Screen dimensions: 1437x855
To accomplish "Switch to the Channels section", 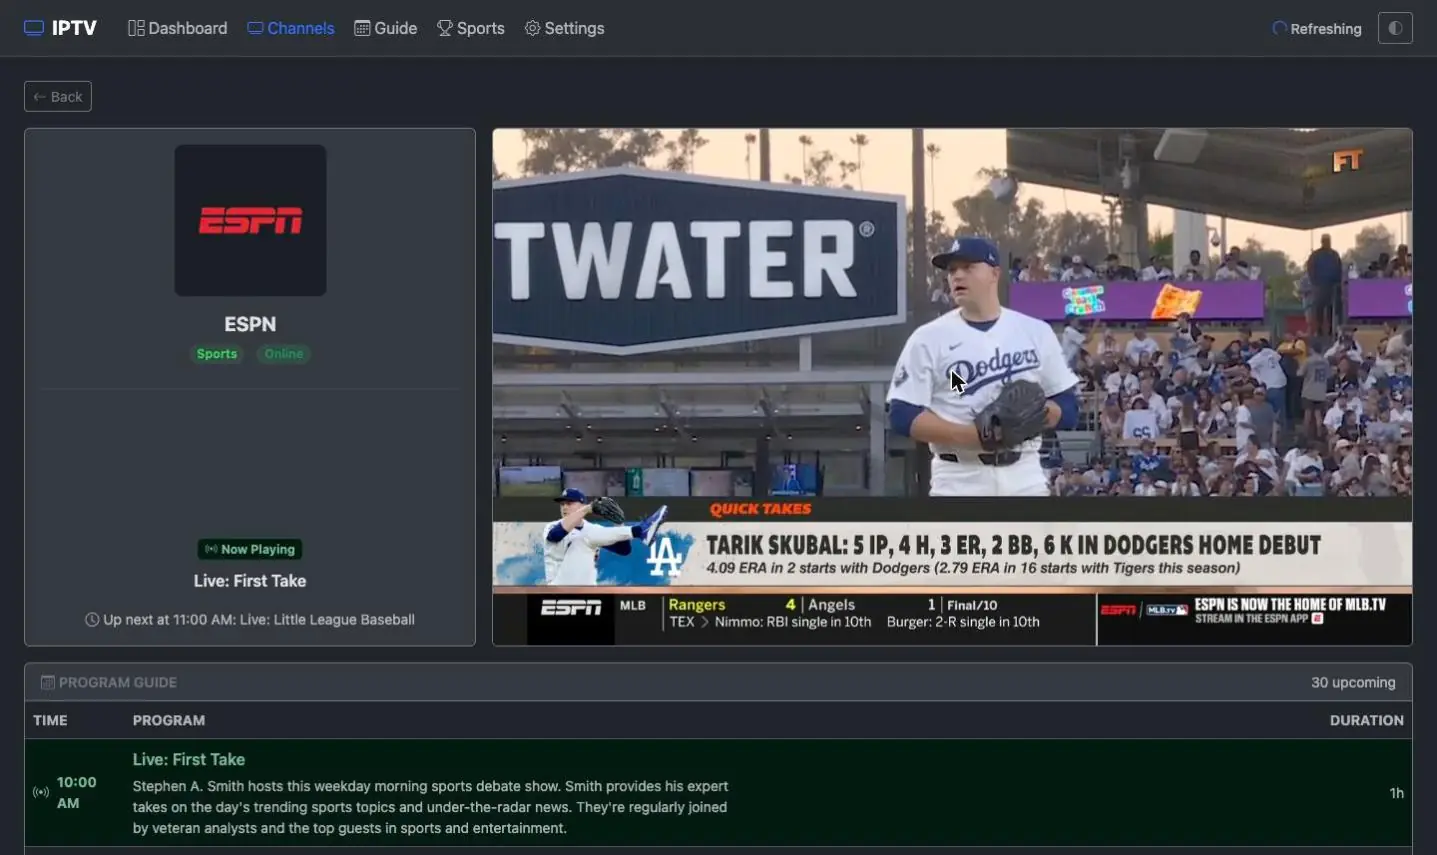I will [291, 28].
